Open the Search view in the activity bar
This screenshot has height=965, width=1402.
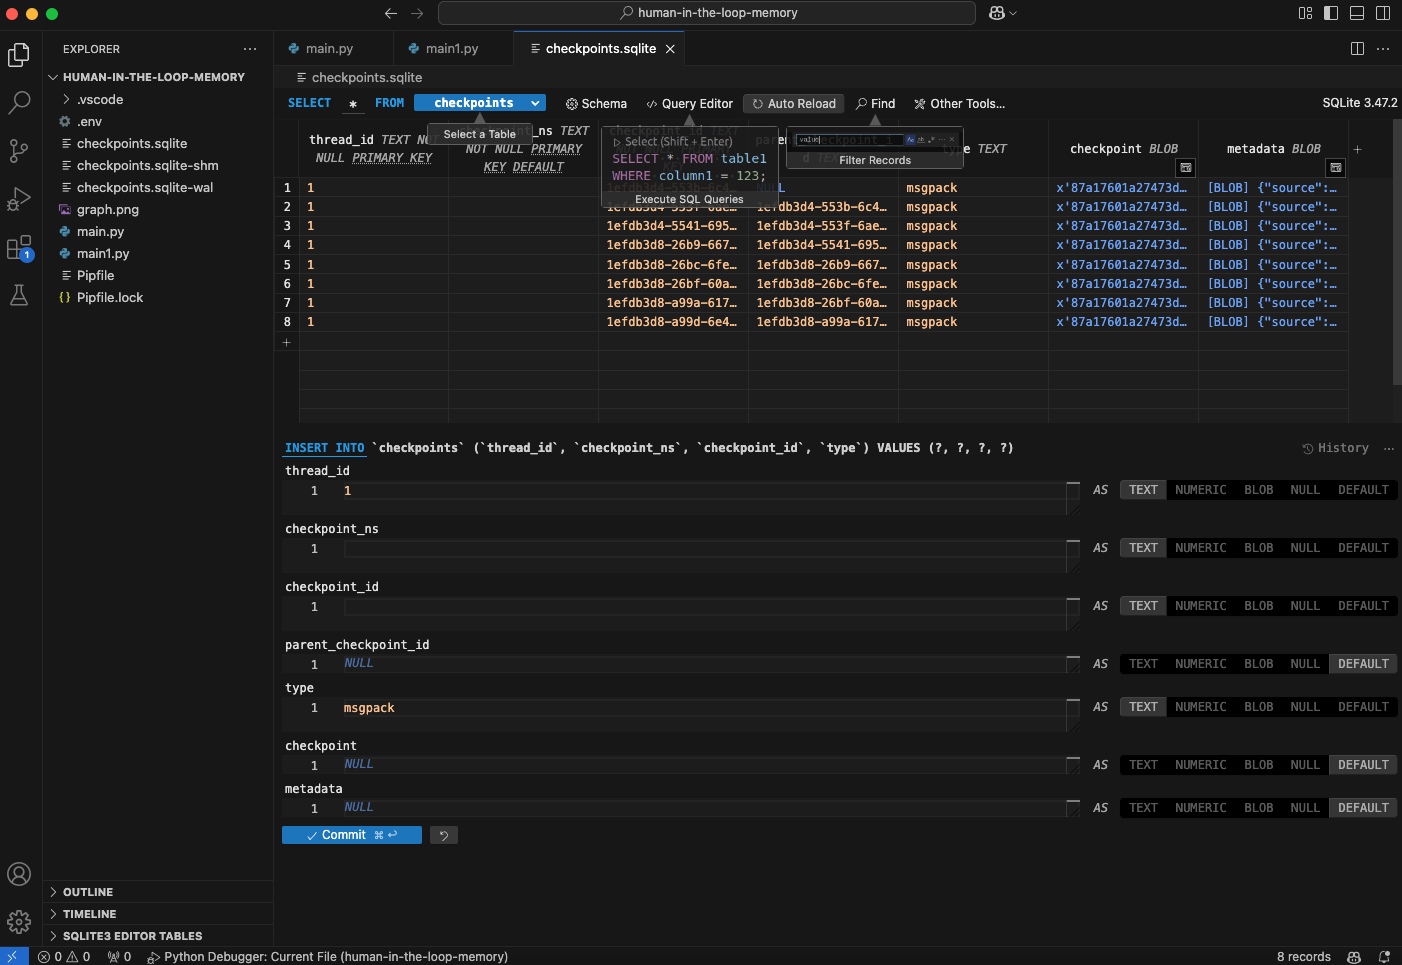(x=19, y=102)
